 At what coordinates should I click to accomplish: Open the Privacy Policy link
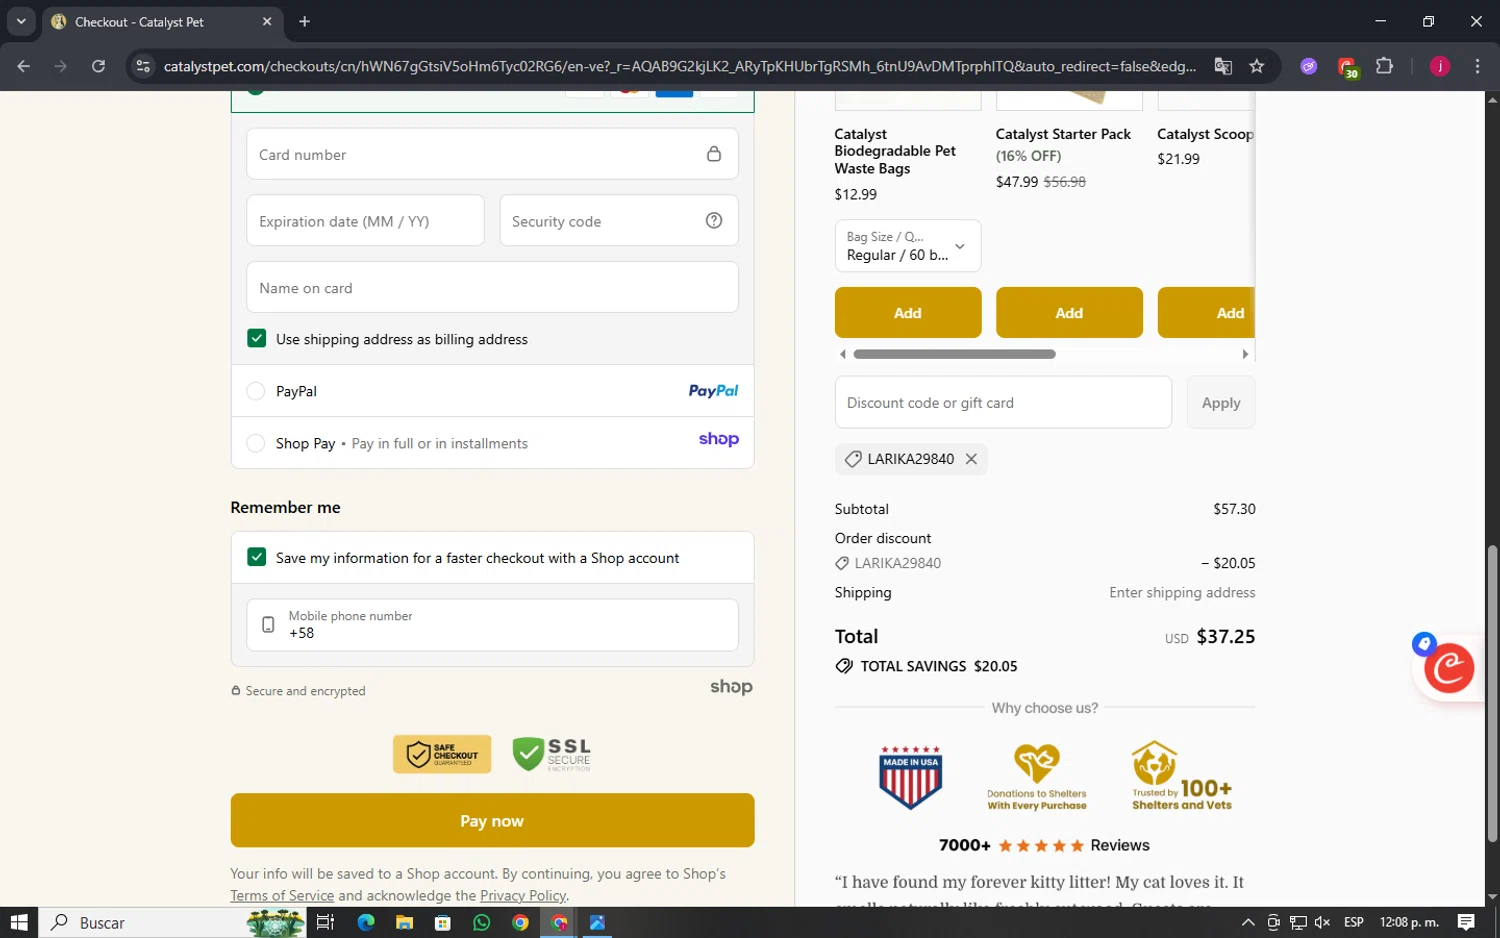coord(523,895)
